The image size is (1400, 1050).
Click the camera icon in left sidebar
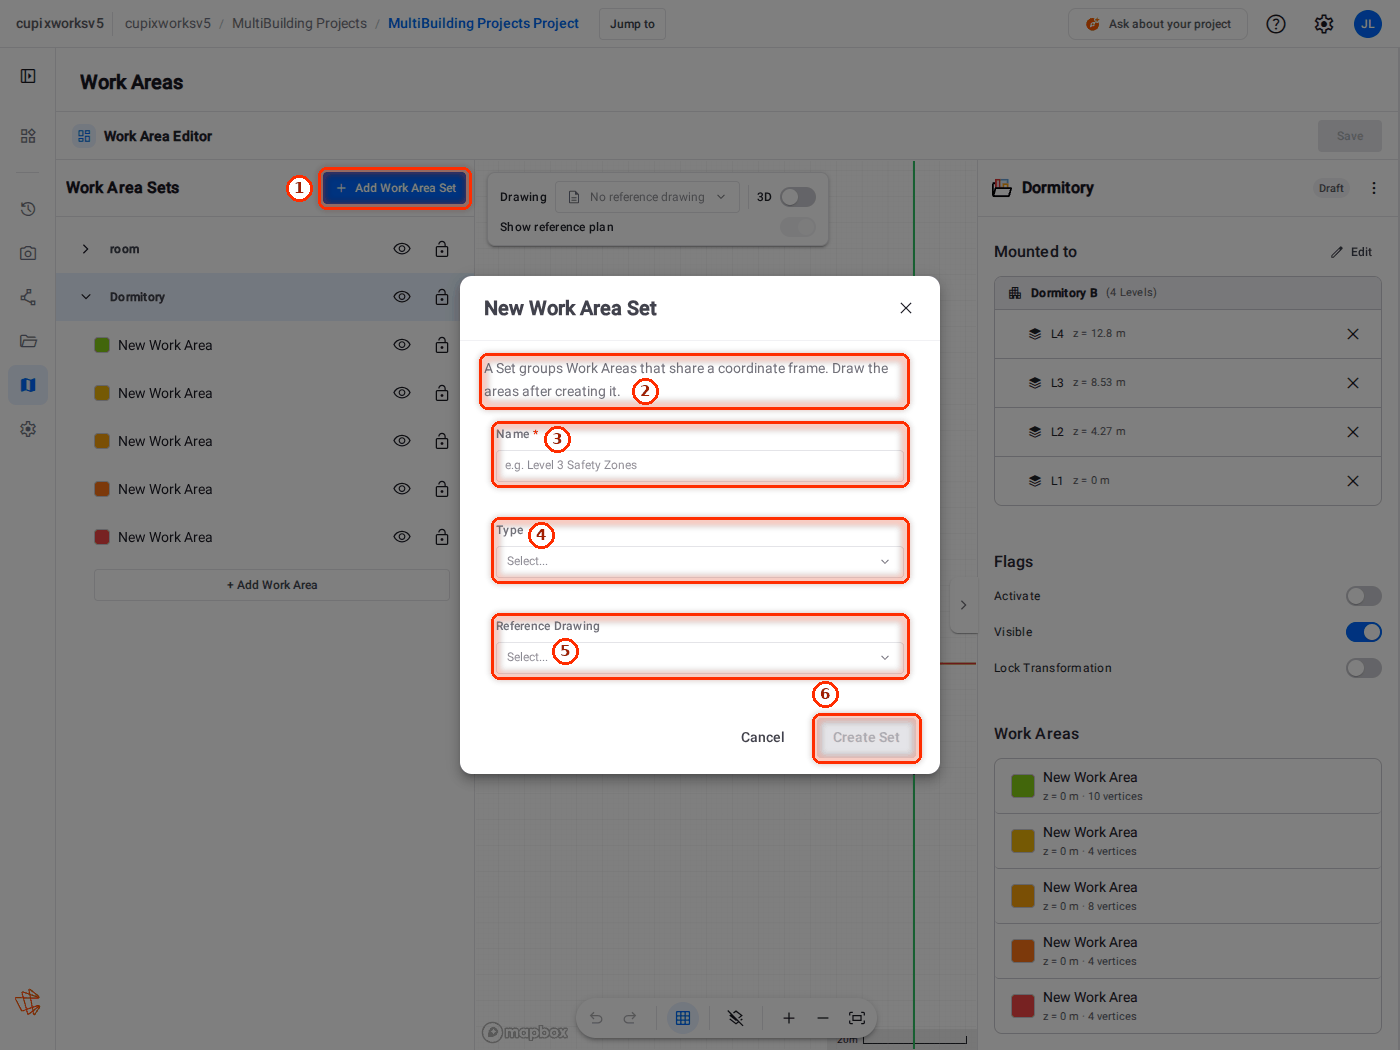click(28, 253)
